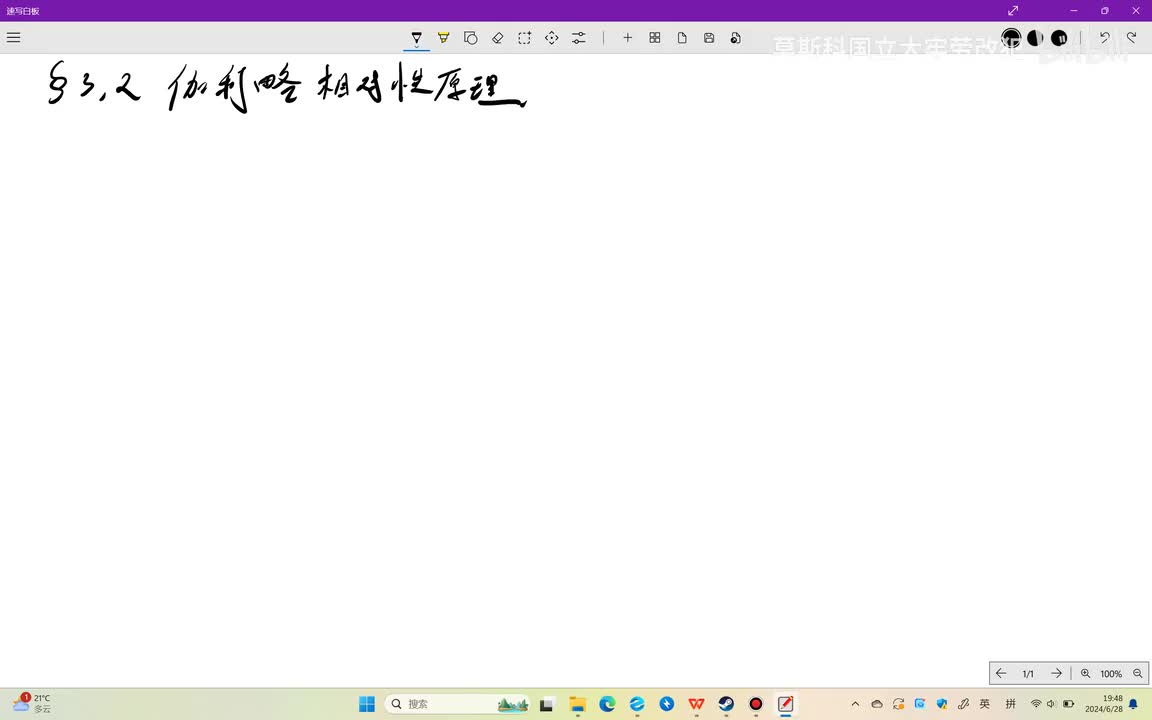Choose the move/pan canvas tool
Image resolution: width=1152 pixels, height=720 pixels.
tap(552, 37)
